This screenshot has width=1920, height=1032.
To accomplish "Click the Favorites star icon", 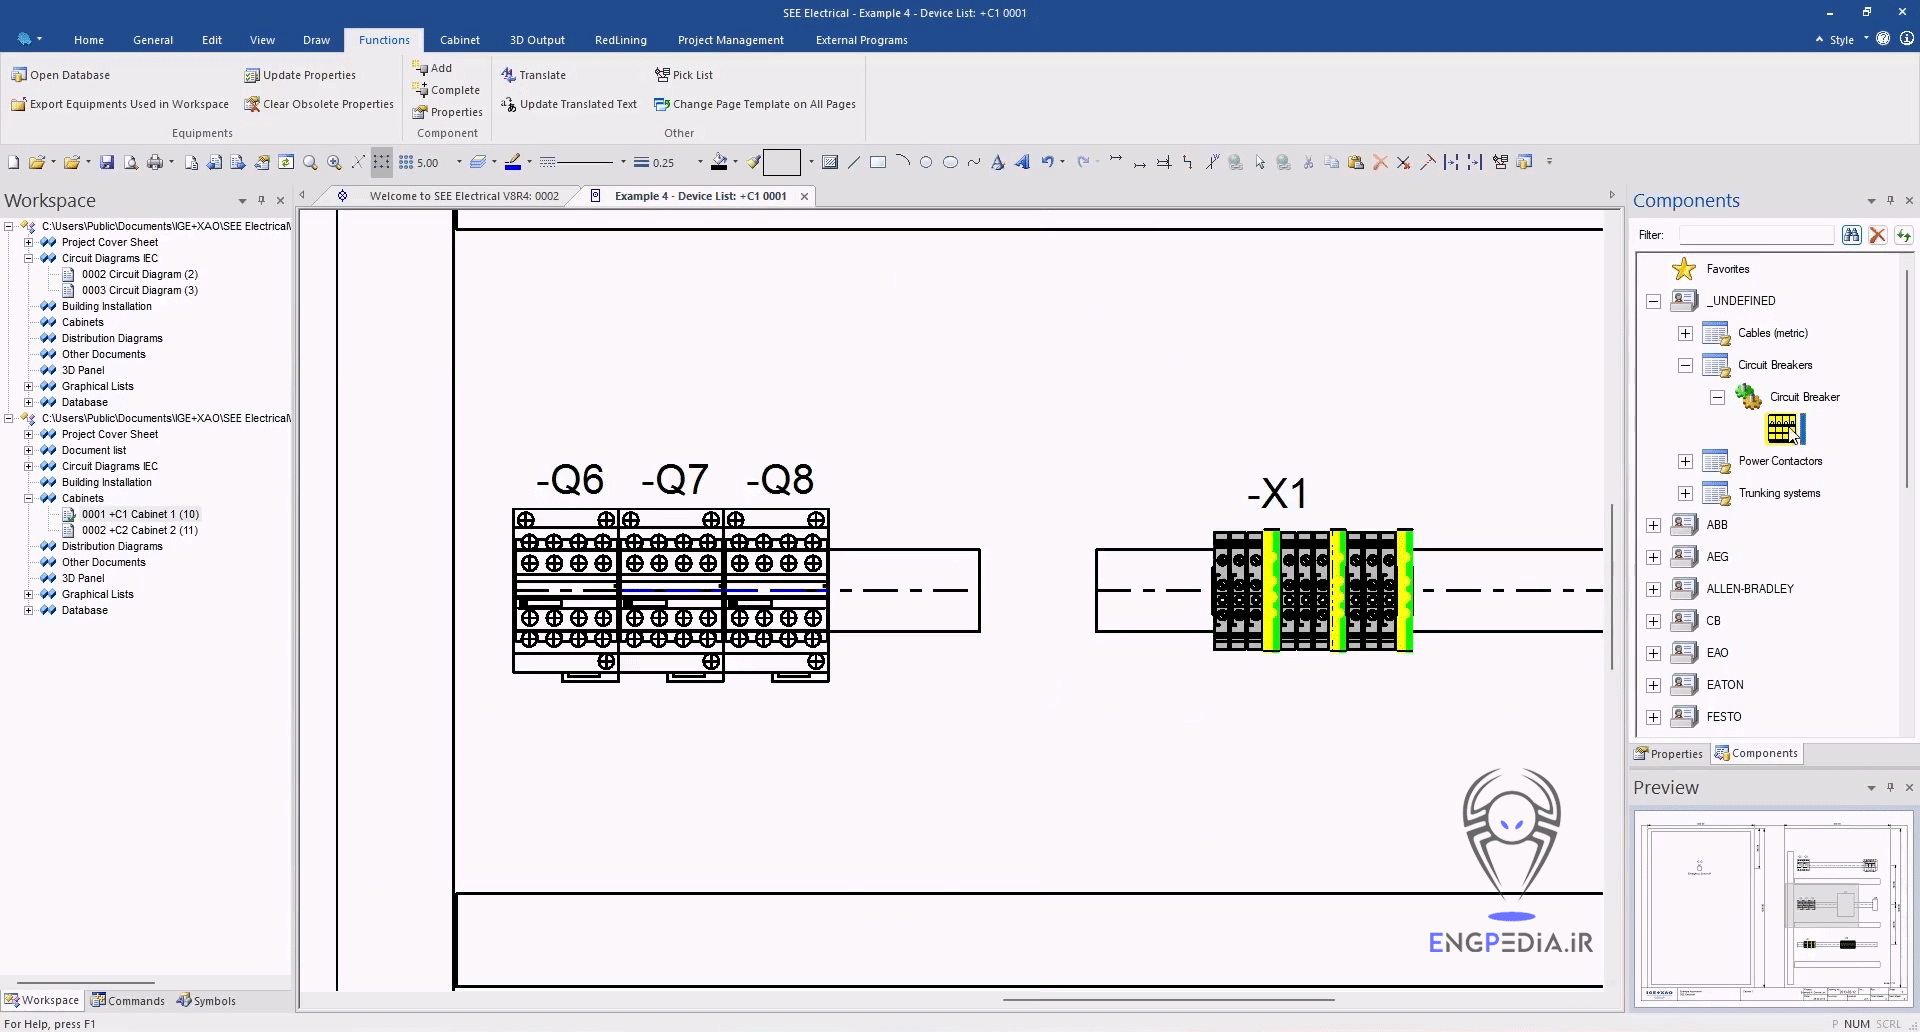I will coord(1684,269).
